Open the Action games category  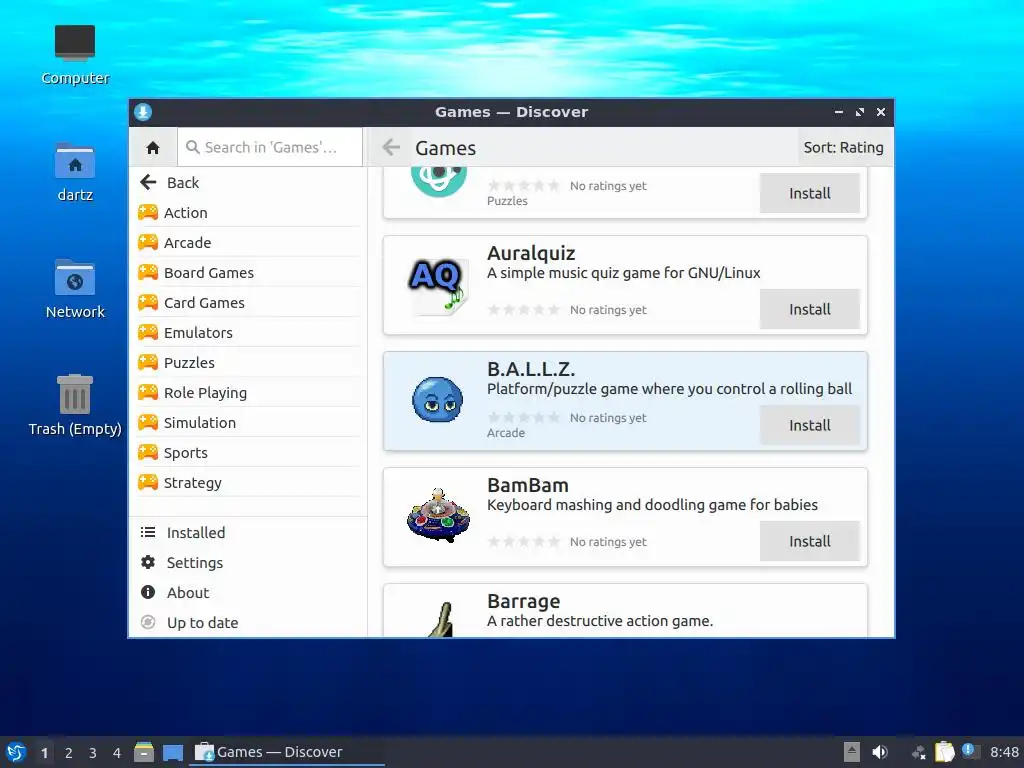tap(248, 212)
